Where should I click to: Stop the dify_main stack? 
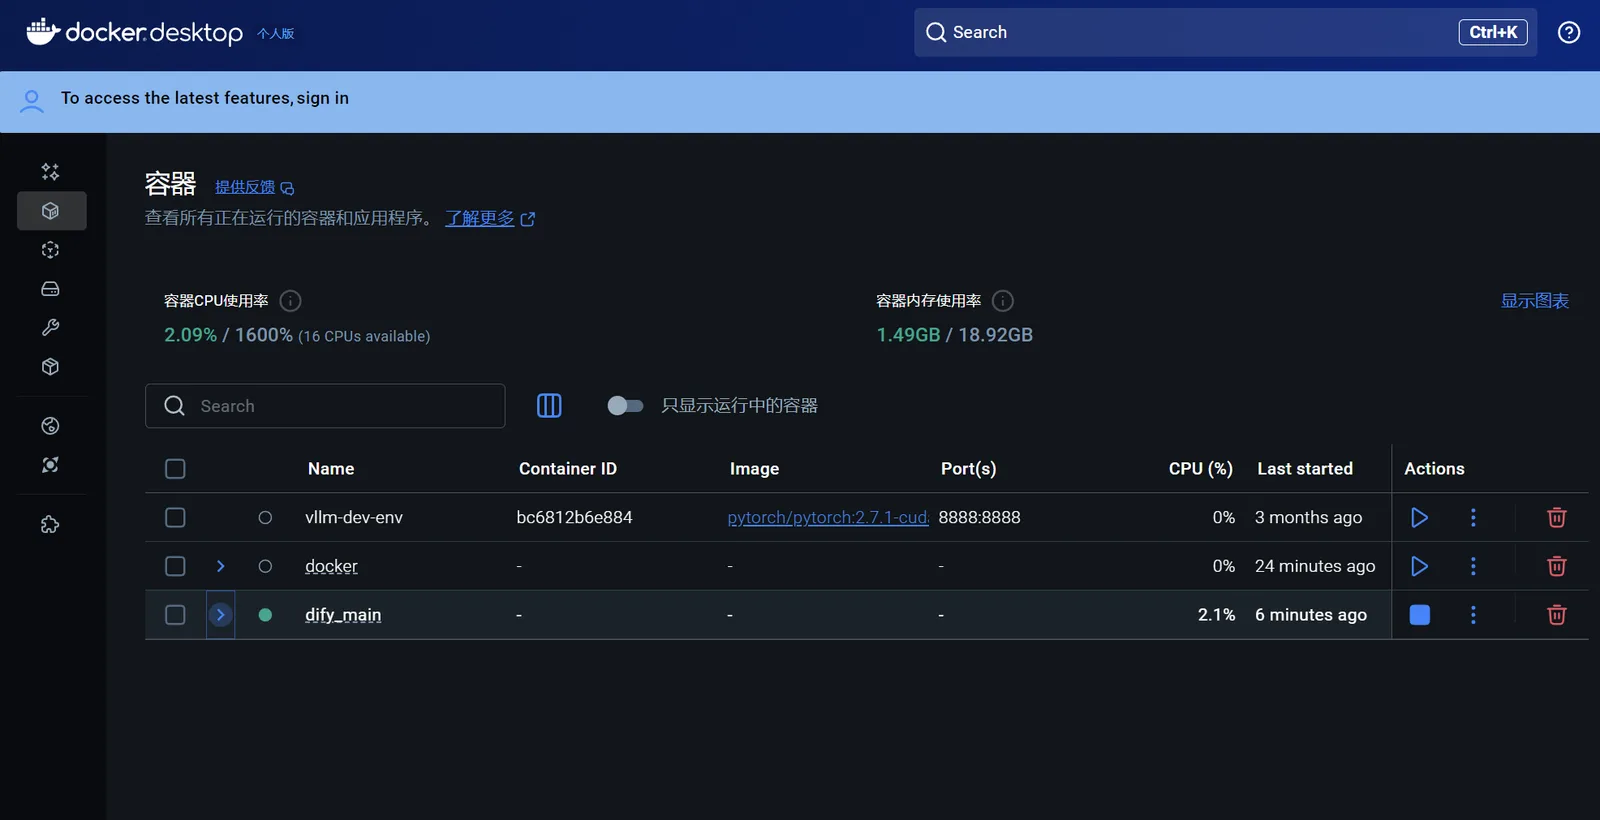(1419, 615)
